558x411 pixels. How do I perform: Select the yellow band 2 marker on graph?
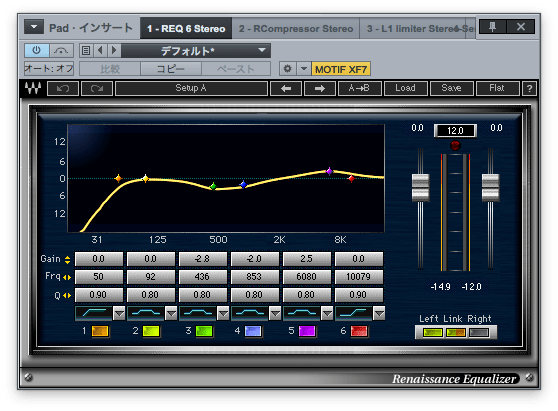pyautogui.click(x=145, y=178)
